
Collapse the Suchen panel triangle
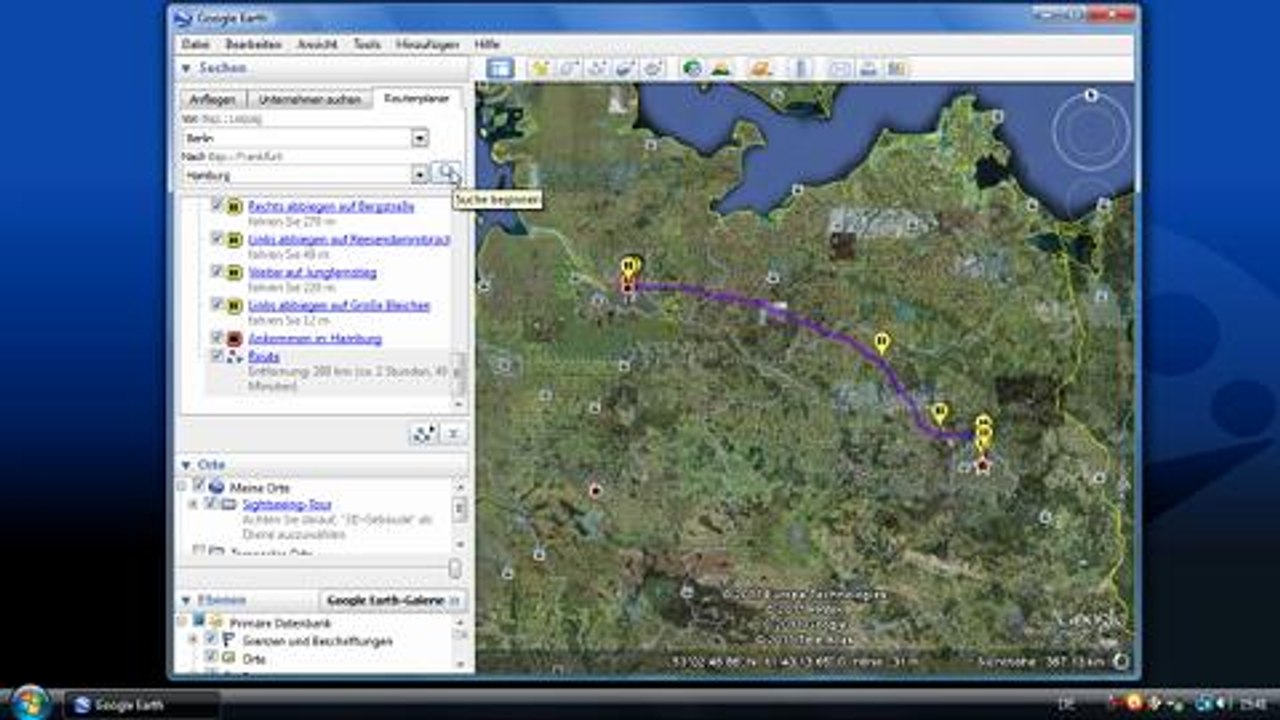coord(186,68)
